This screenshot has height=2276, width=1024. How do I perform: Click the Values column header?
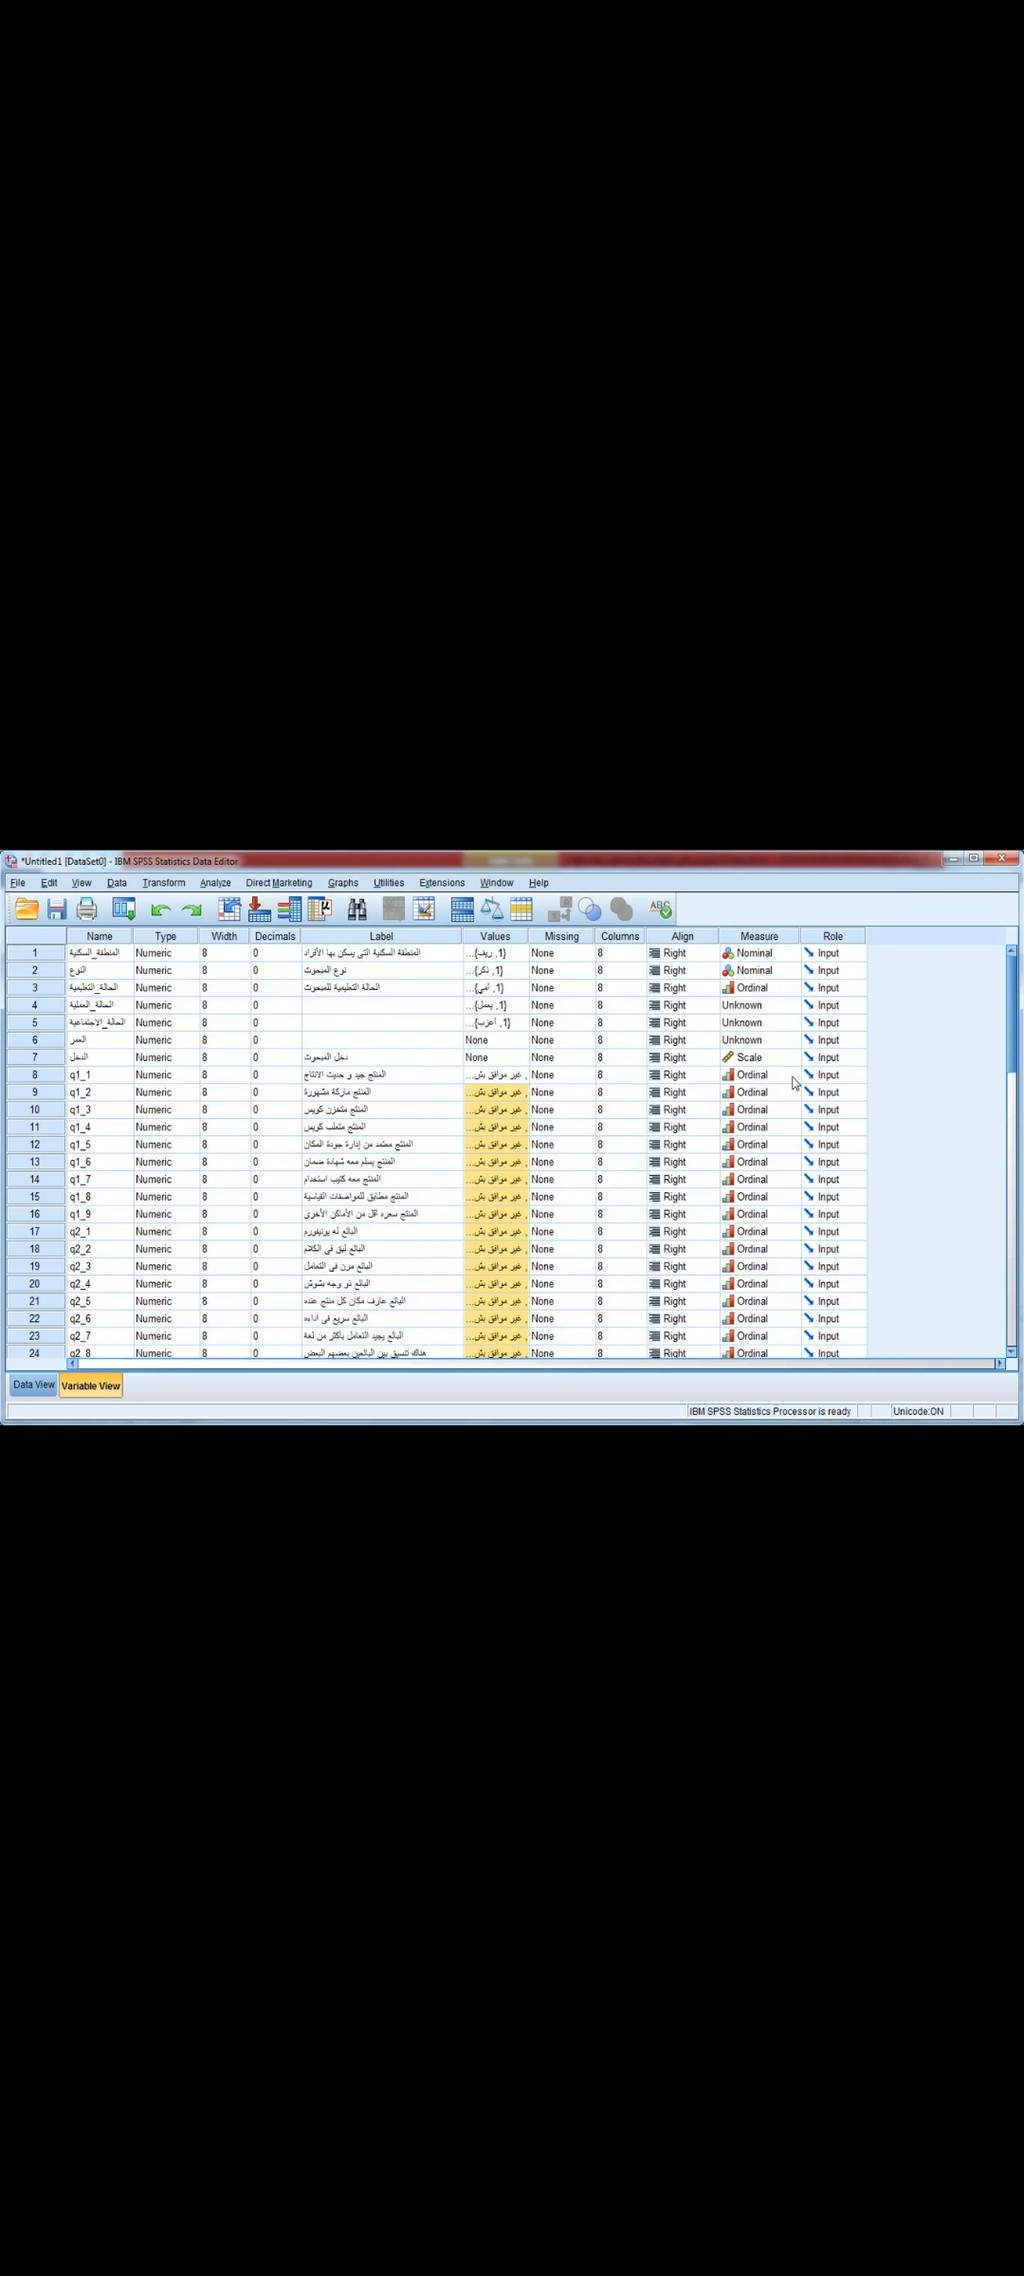[495, 936]
